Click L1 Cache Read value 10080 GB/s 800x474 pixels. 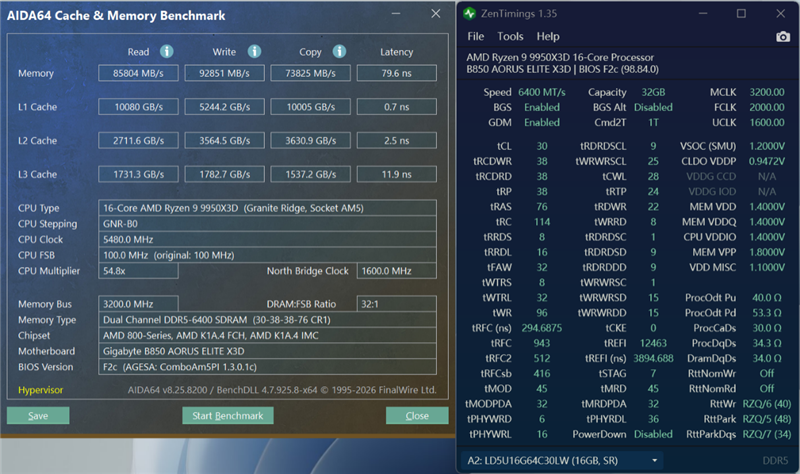[x=138, y=107]
